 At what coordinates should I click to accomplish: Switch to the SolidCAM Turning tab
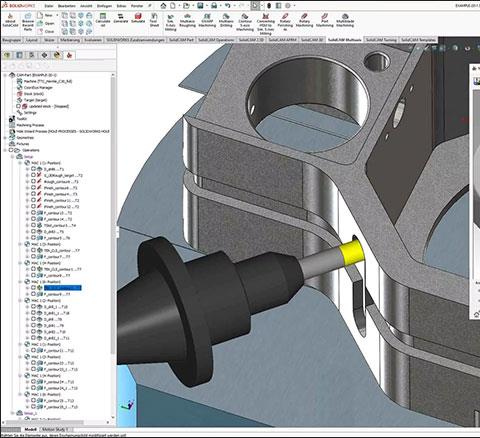point(381,40)
